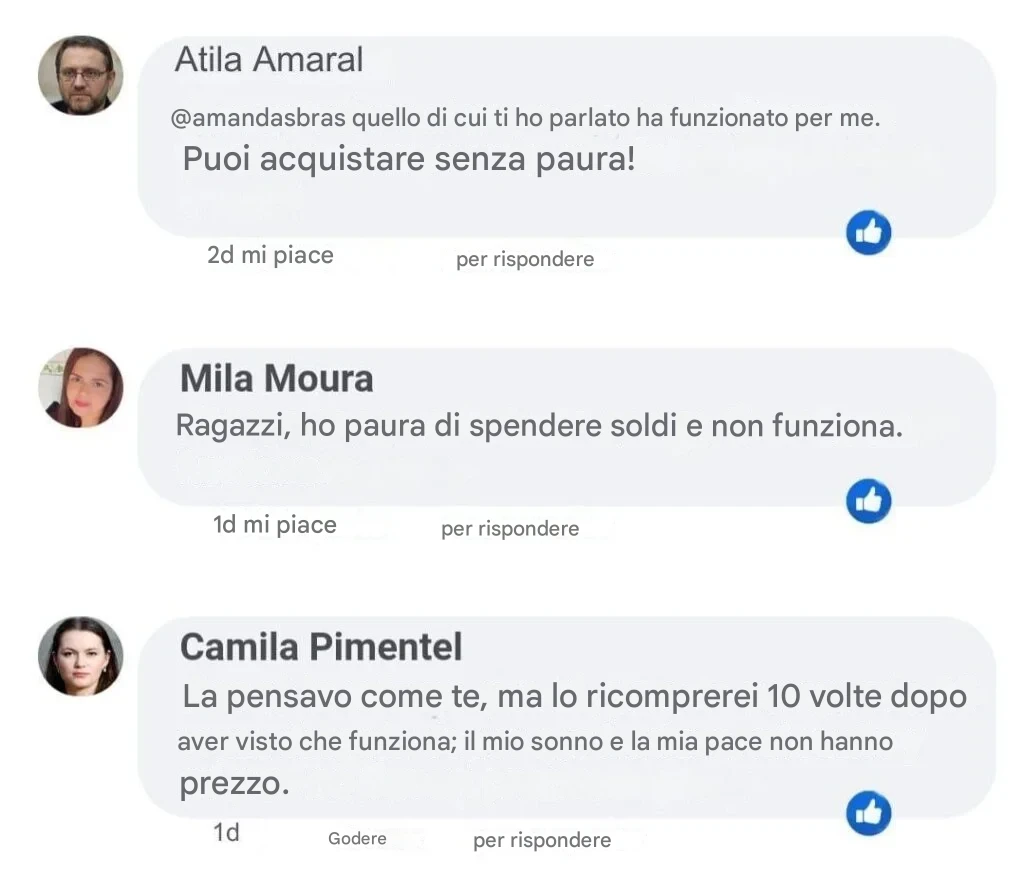Click the '1d' timestamp under Mila Moura's comment
The width and height of the screenshot is (1024, 895).
tap(225, 524)
